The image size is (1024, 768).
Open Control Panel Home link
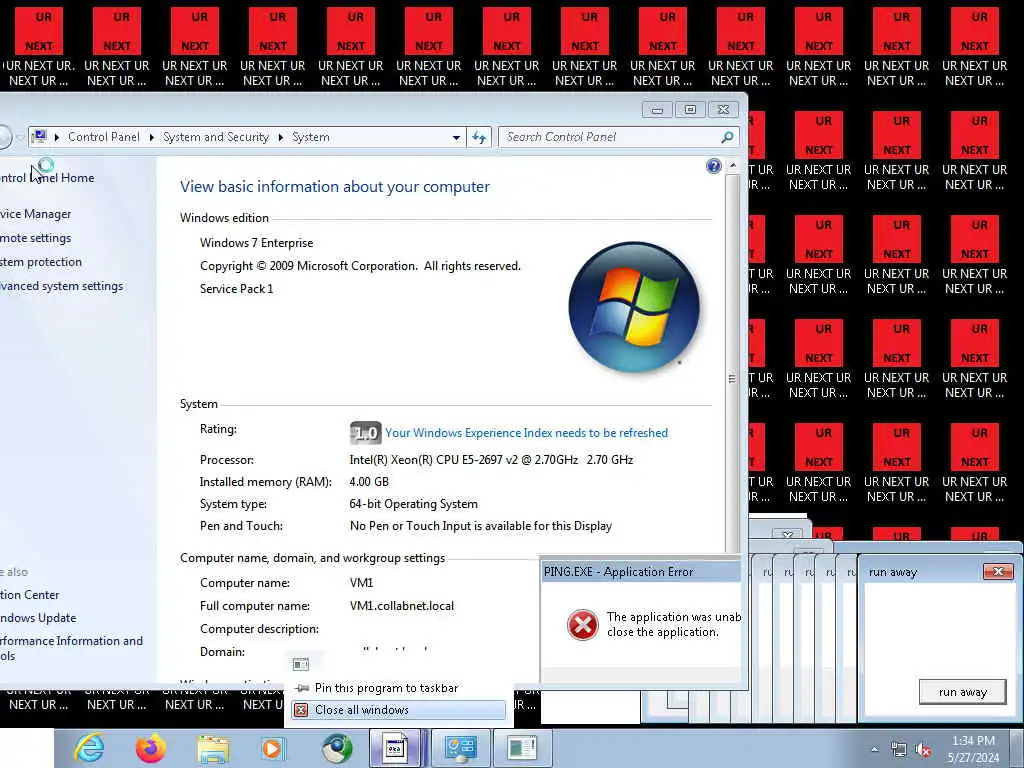[47, 178]
